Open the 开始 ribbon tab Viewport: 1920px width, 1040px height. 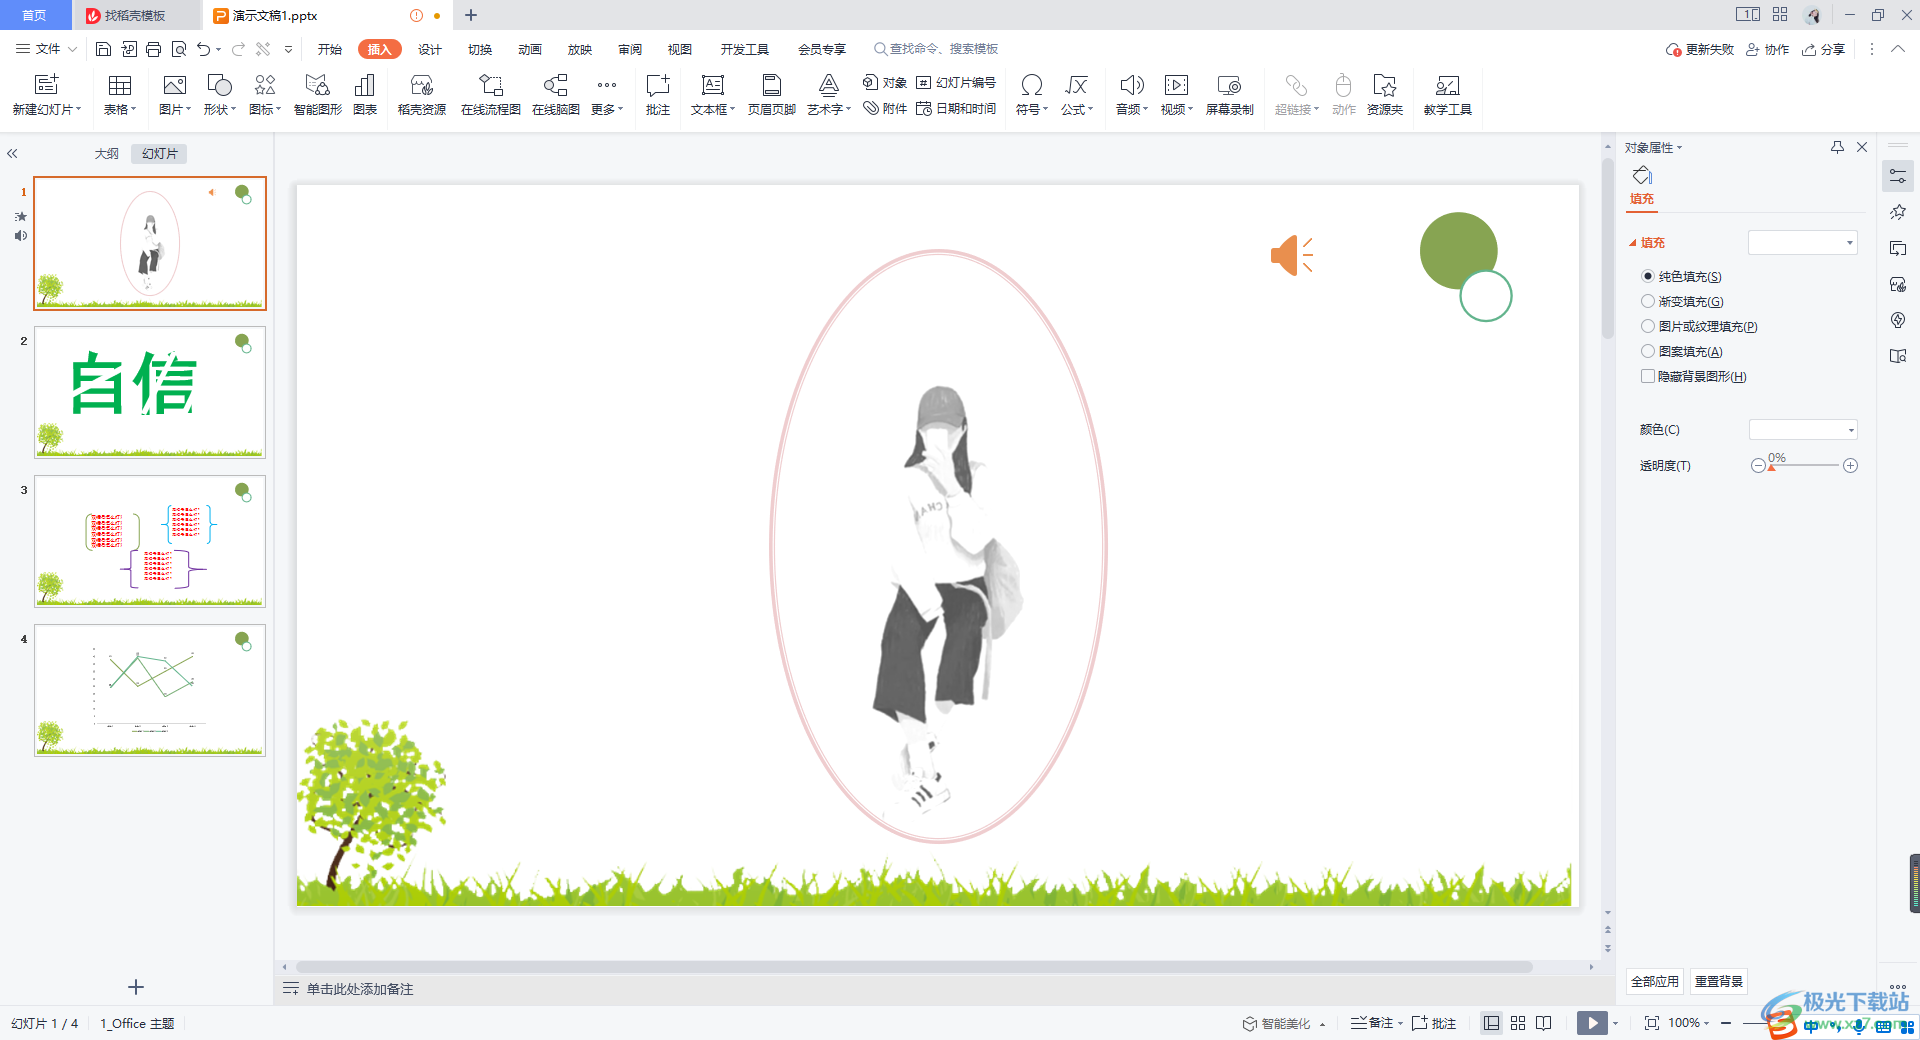click(x=330, y=49)
